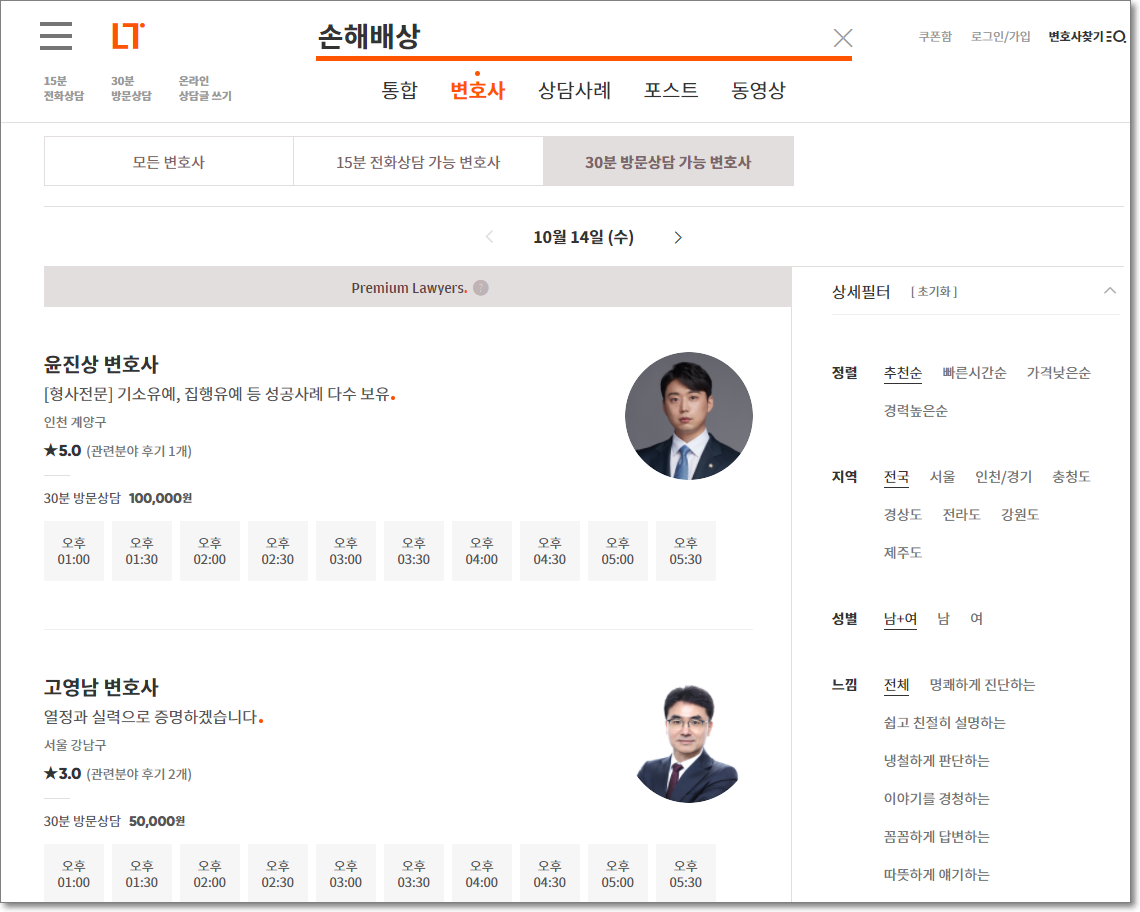Image resolution: width=1140 pixels, height=912 pixels.
Task: Book 윤진상 오후 01:00 slot
Action: (73, 551)
